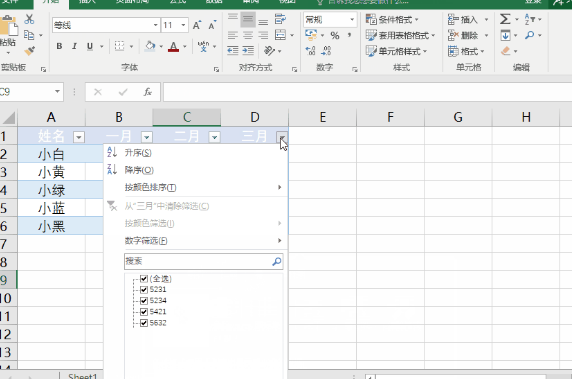Increase indent in alignment group
The height and width of the screenshot is (379, 572).
248,50
